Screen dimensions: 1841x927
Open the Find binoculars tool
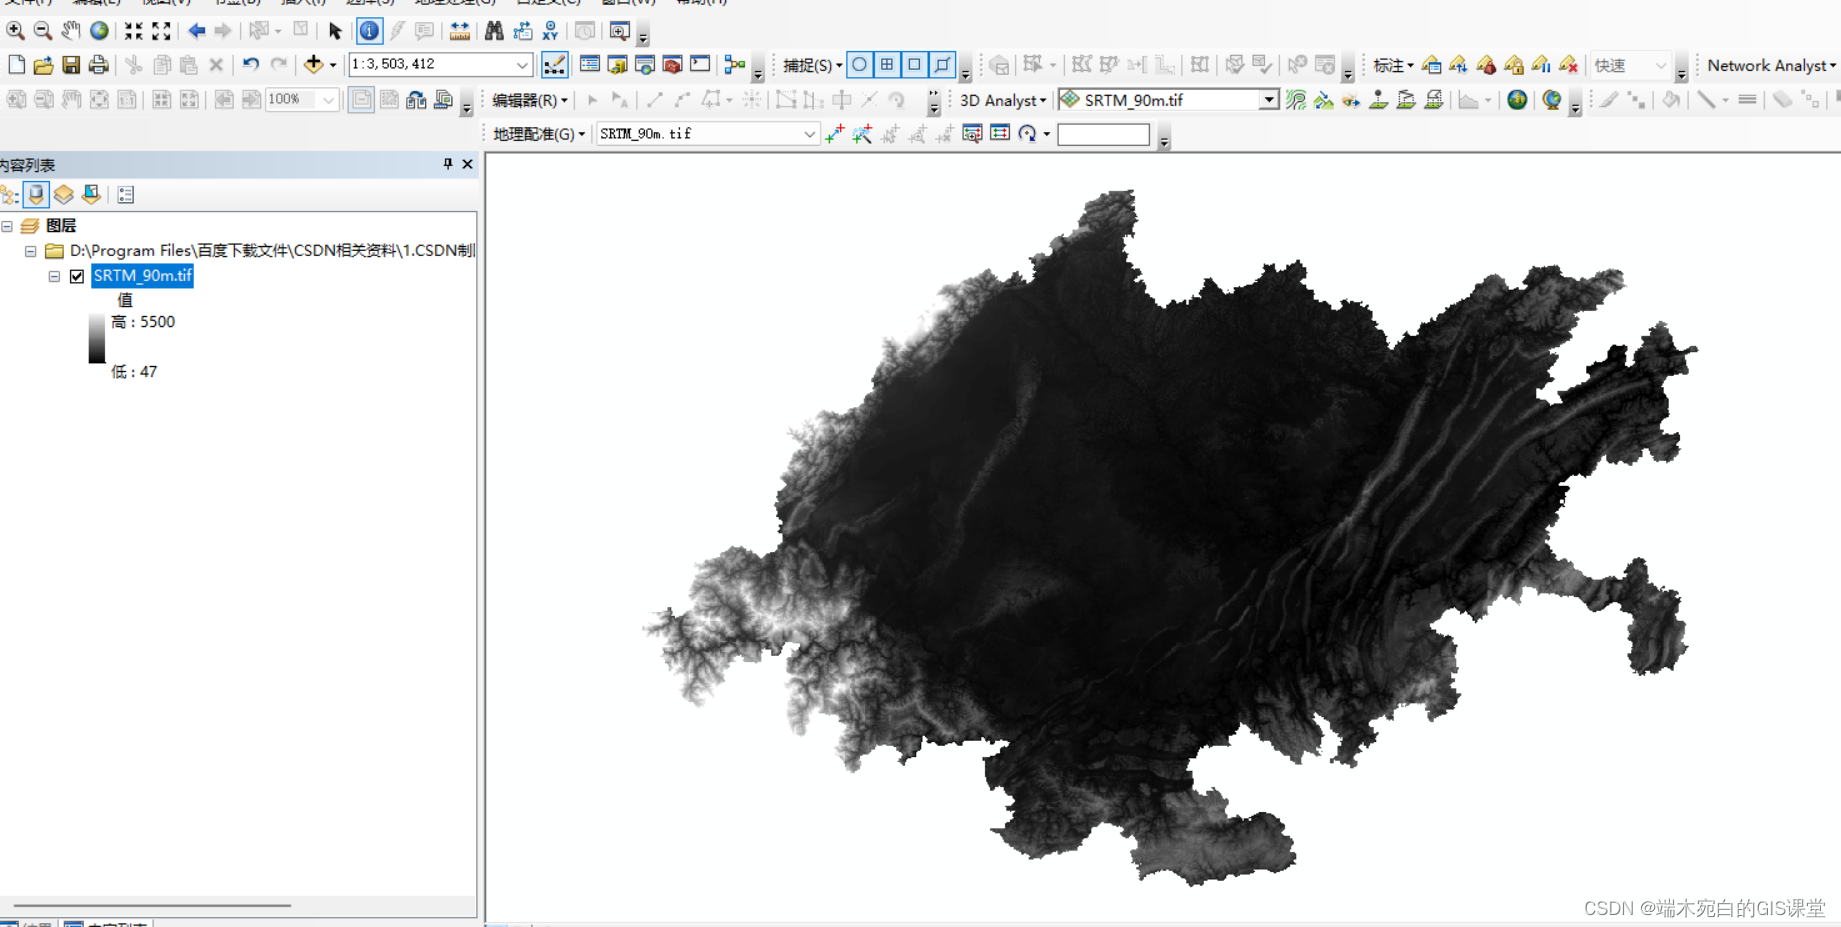click(494, 31)
